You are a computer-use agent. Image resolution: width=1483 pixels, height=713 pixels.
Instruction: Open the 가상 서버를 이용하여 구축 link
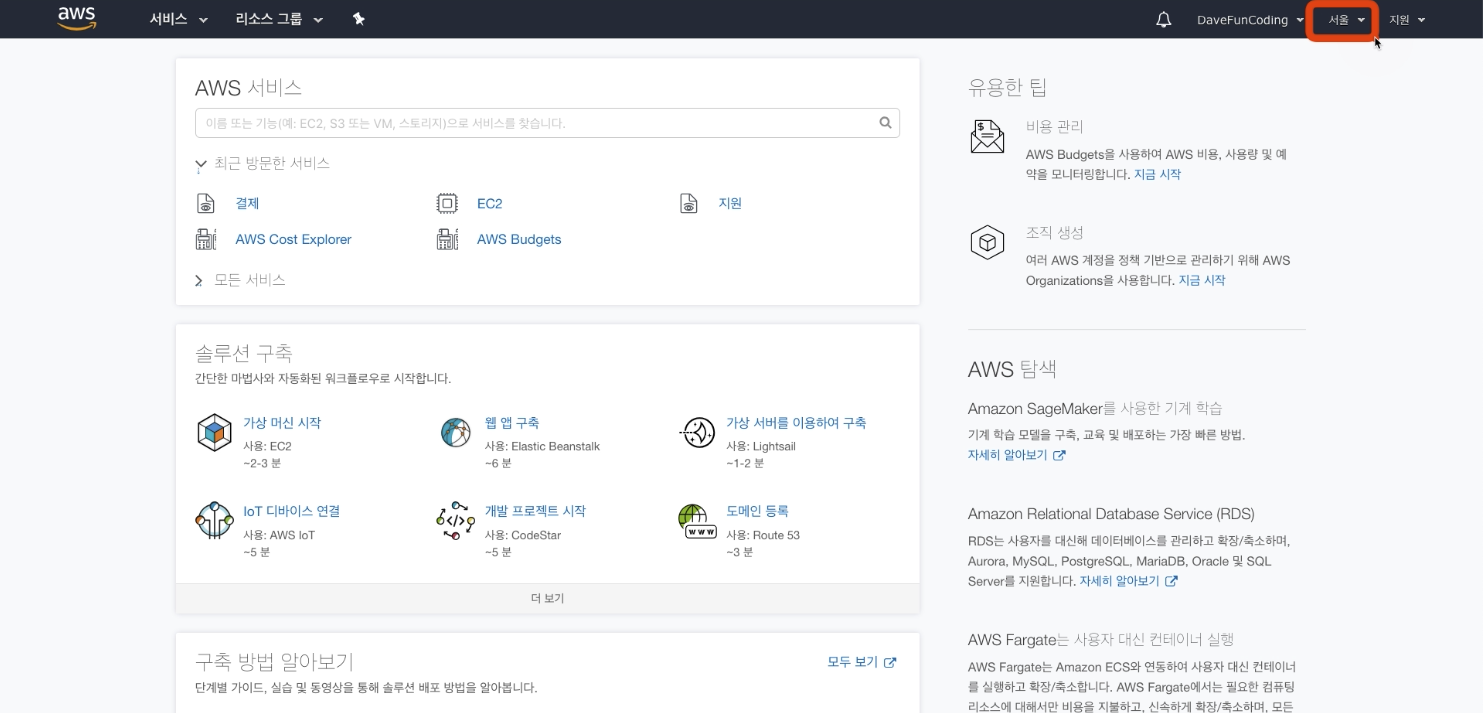coord(796,423)
